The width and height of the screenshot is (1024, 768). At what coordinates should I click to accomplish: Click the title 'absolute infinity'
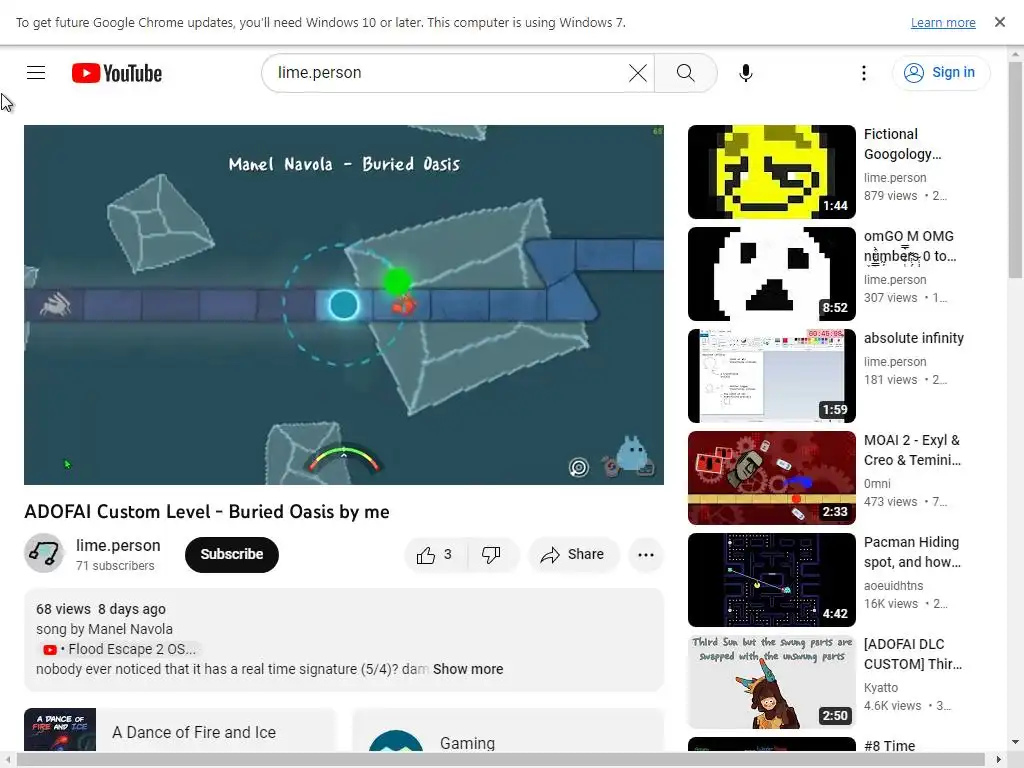(x=914, y=338)
